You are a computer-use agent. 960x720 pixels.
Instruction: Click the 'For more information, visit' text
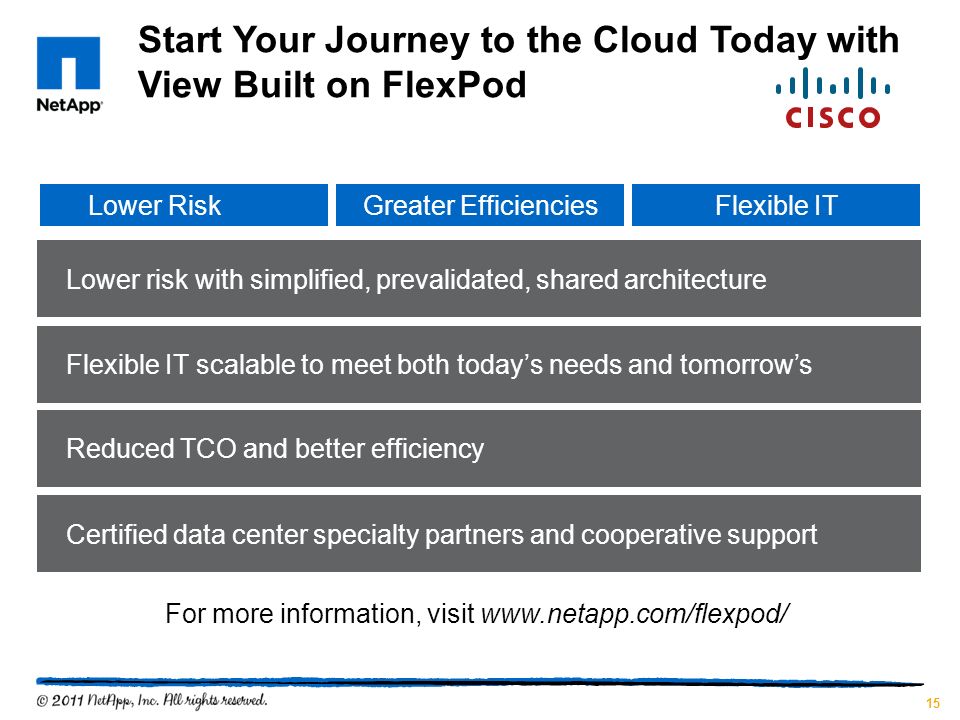[x=320, y=613]
